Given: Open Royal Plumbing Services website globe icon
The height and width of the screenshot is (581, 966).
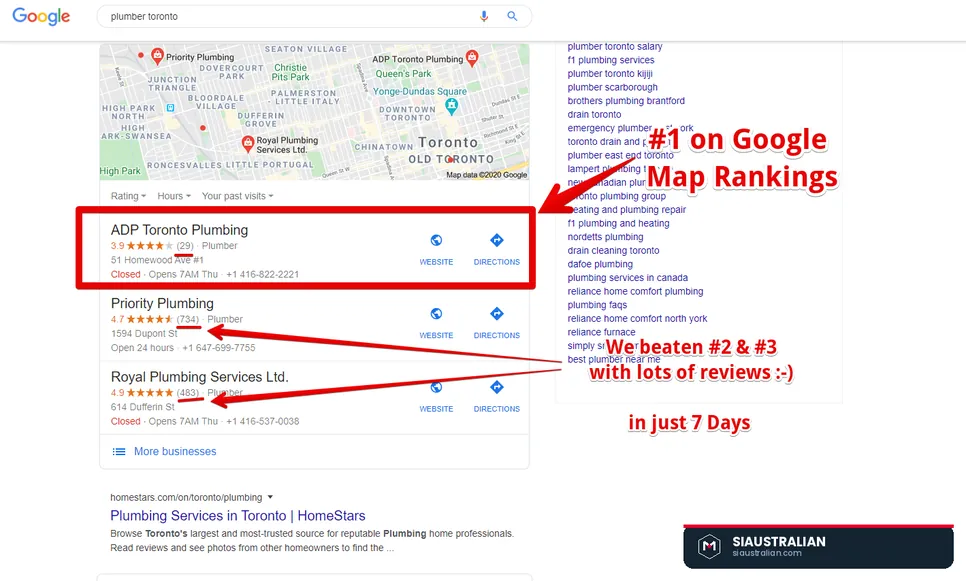Looking at the screenshot, I should (436, 387).
